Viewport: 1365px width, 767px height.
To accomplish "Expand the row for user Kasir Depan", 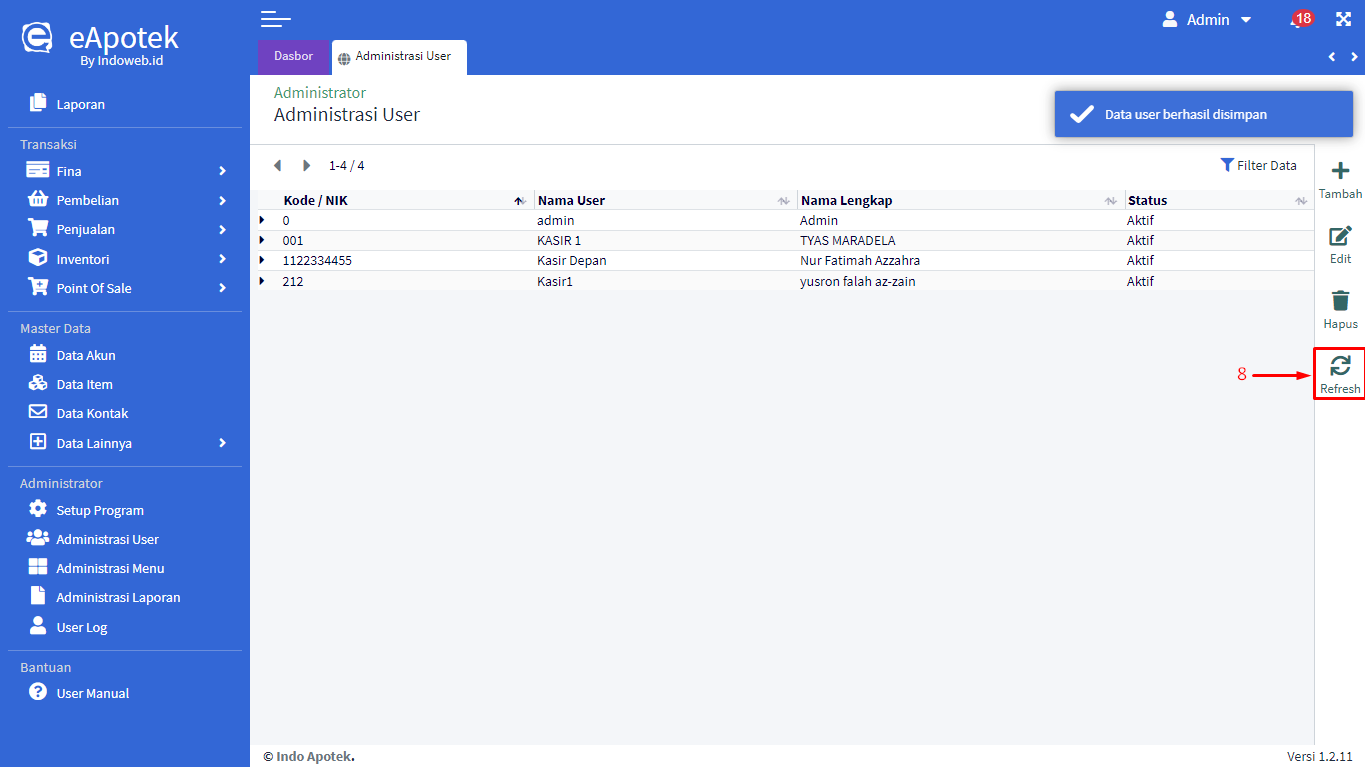I will pyautogui.click(x=262, y=260).
